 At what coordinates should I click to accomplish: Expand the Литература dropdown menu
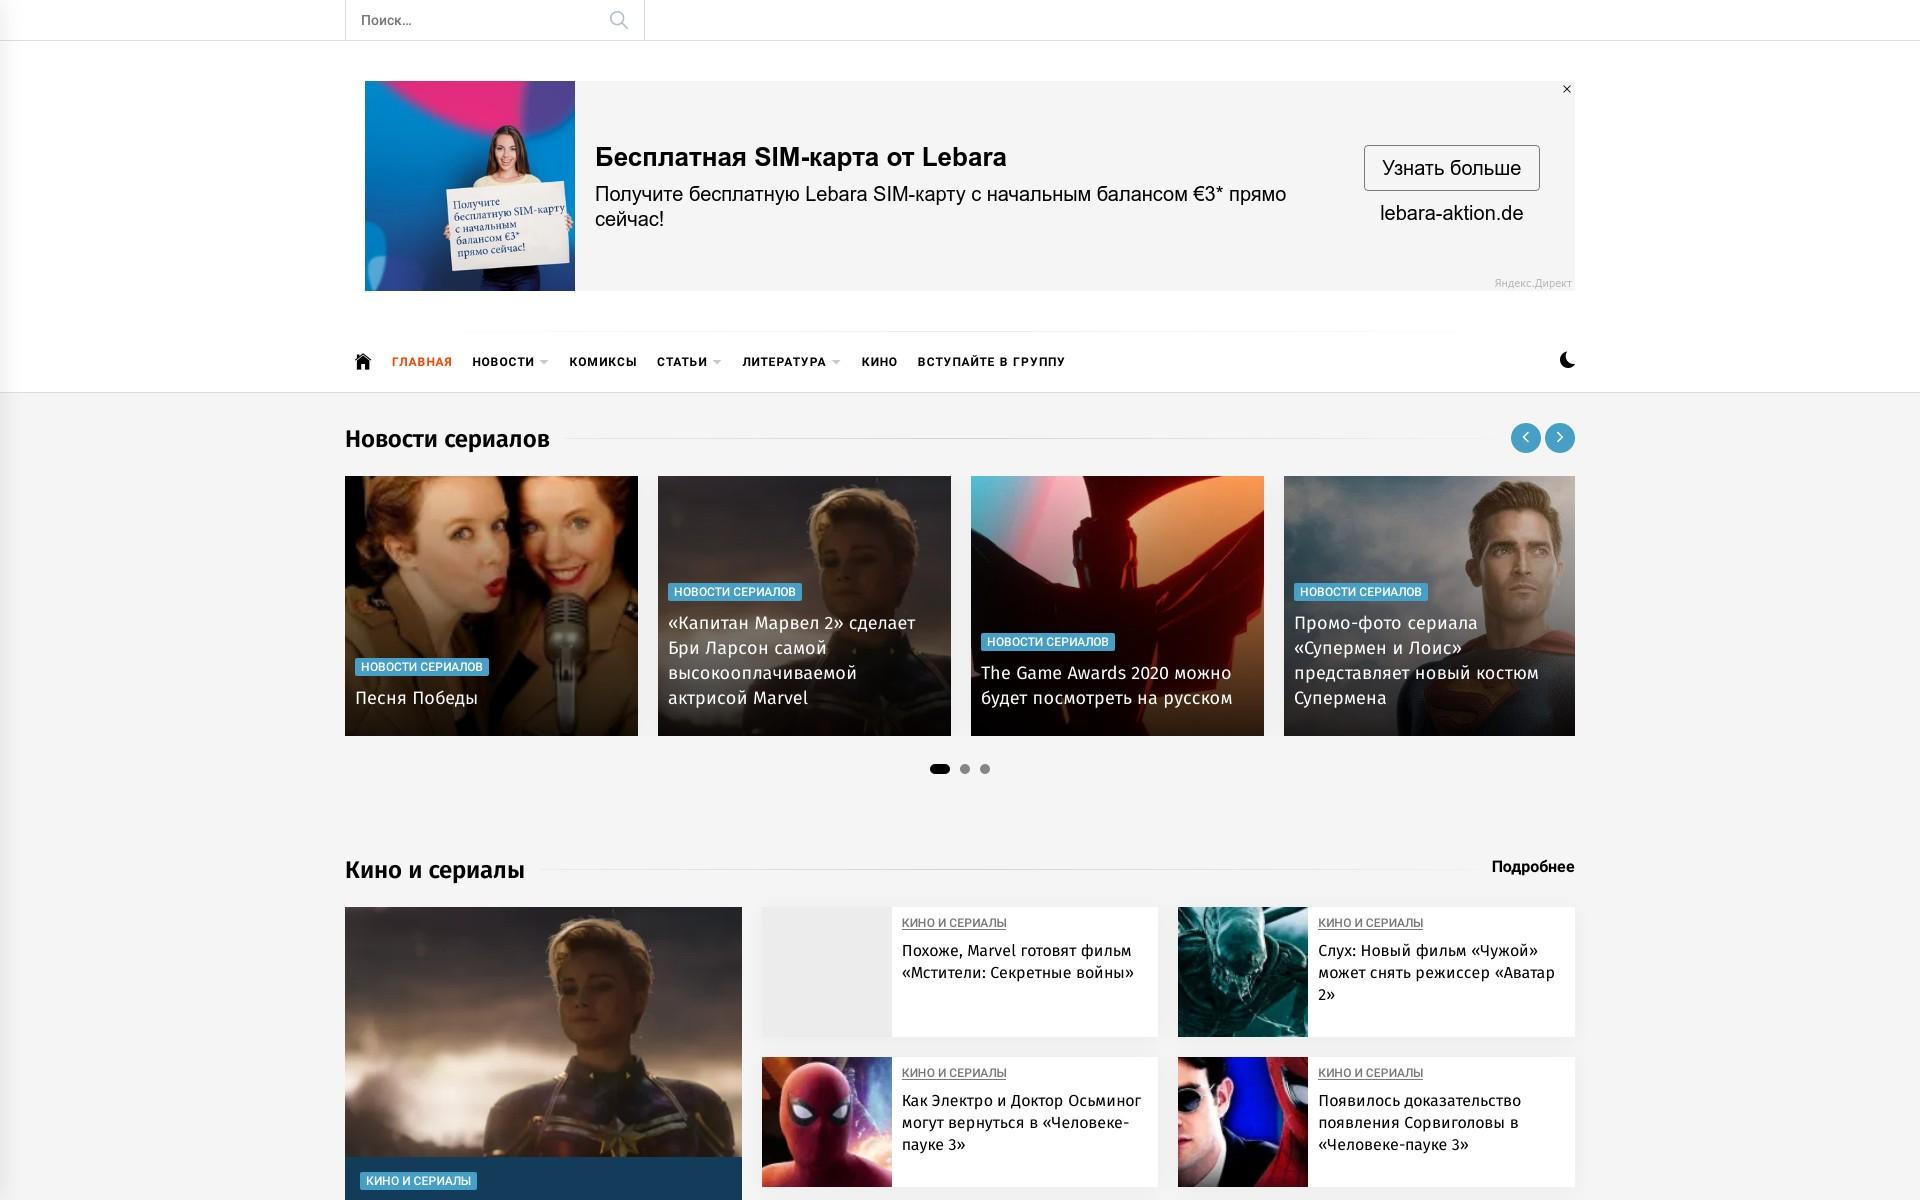click(x=791, y=362)
